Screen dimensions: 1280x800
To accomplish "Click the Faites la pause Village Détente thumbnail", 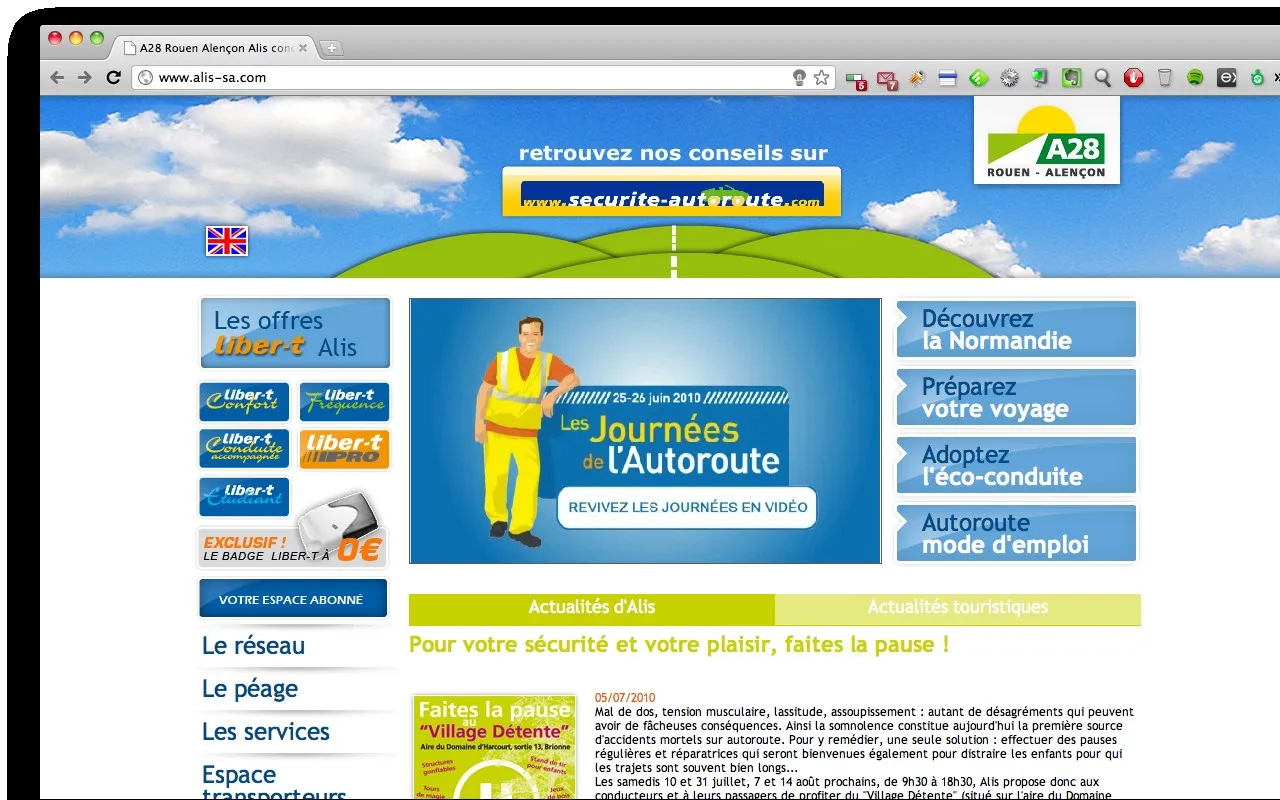I will click(495, 746).
